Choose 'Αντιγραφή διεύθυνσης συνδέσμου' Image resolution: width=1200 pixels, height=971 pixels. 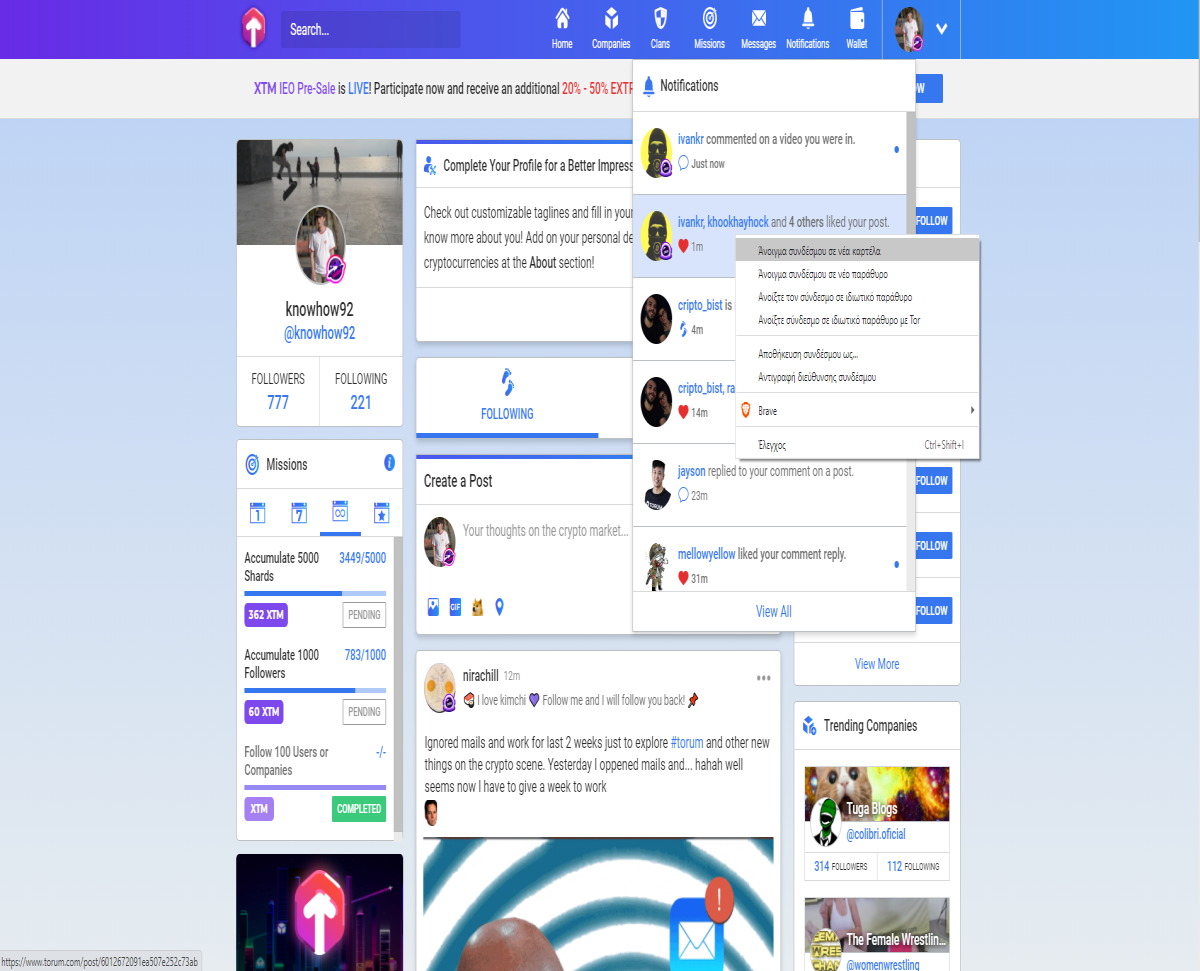pos(857,377)
